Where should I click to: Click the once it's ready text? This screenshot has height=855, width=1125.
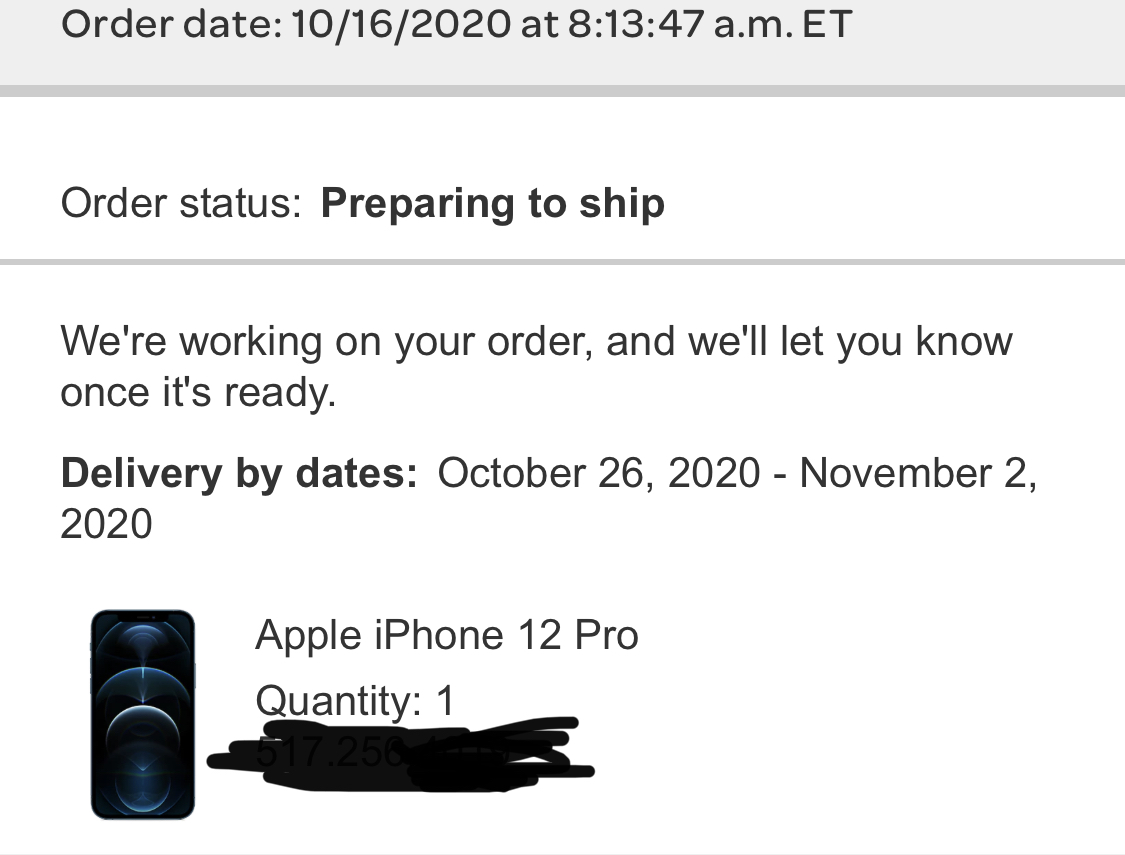pyautogui.click(x=198, y=392)
